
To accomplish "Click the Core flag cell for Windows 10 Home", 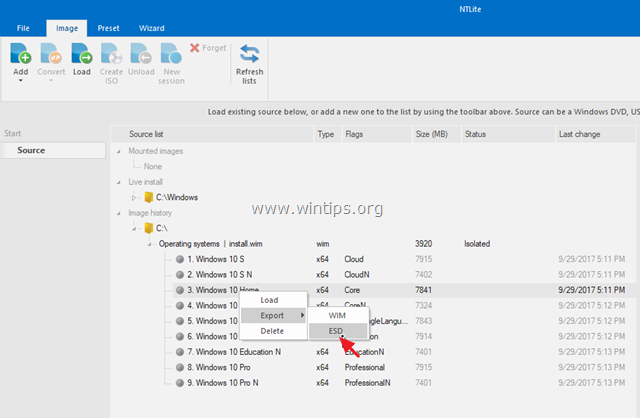I will (x=352, y=290).
